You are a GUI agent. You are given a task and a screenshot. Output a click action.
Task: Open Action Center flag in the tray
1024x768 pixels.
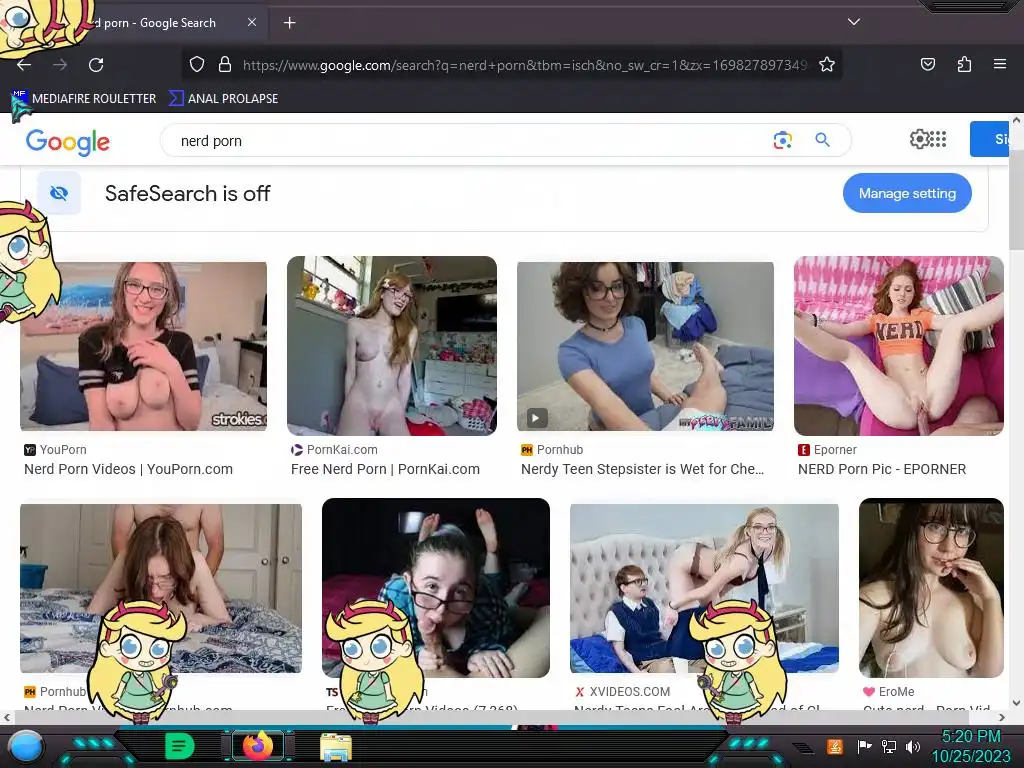point(864,746)
